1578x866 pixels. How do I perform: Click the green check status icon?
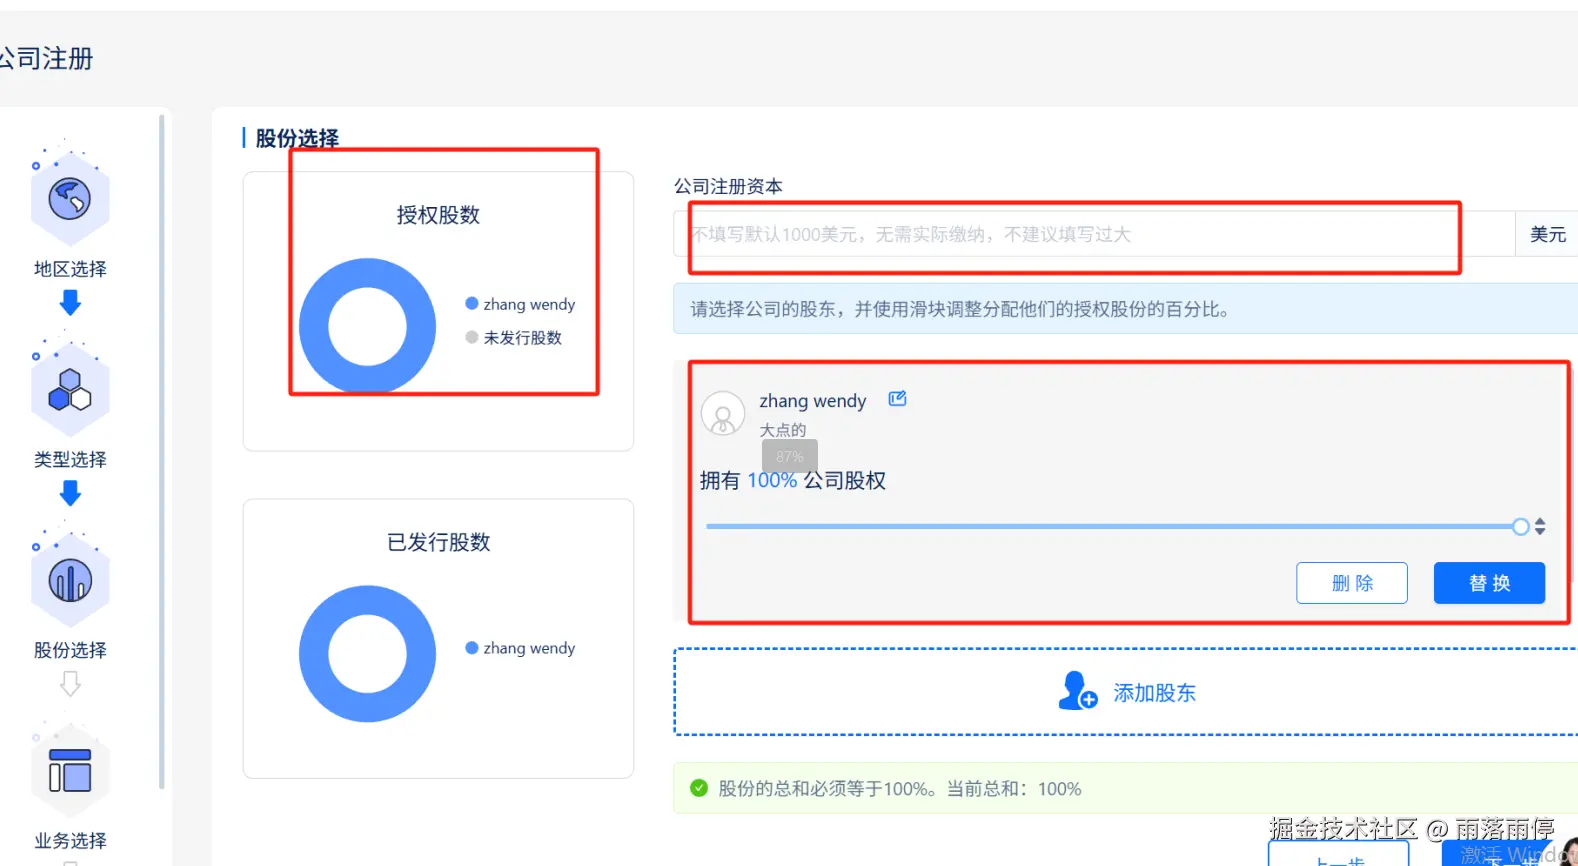click(x=699, y=788)
